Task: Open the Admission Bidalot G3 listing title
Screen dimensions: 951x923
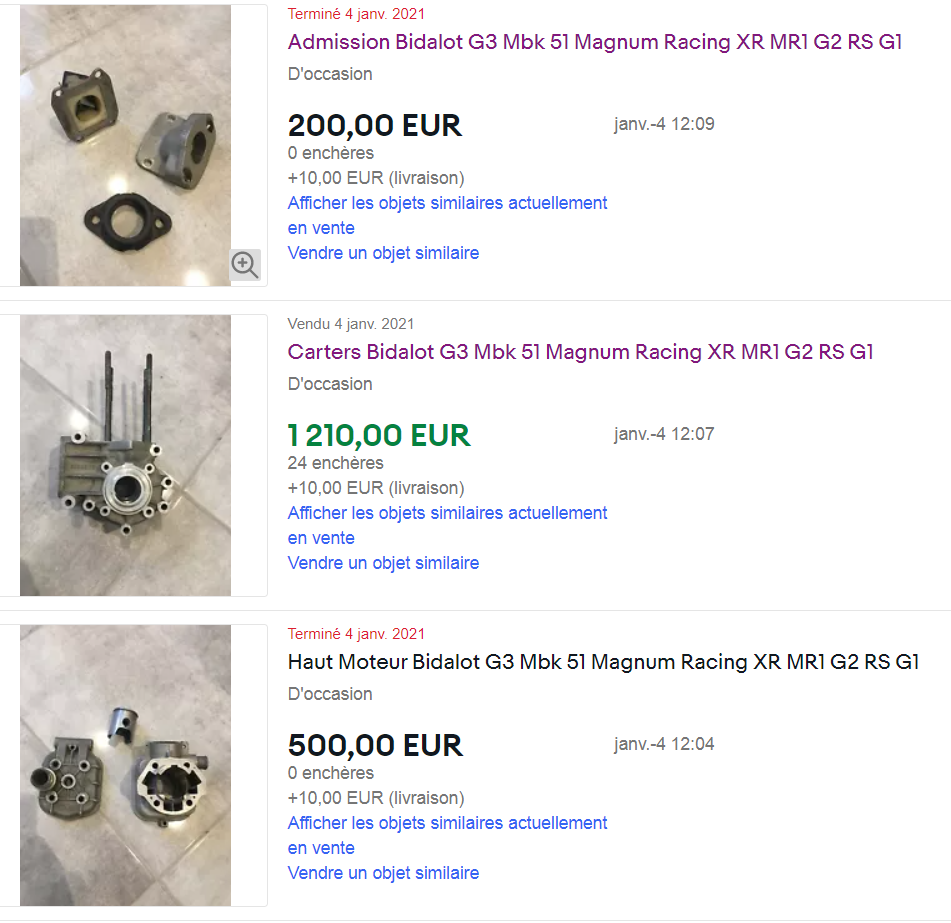Action: pos(594,42)
